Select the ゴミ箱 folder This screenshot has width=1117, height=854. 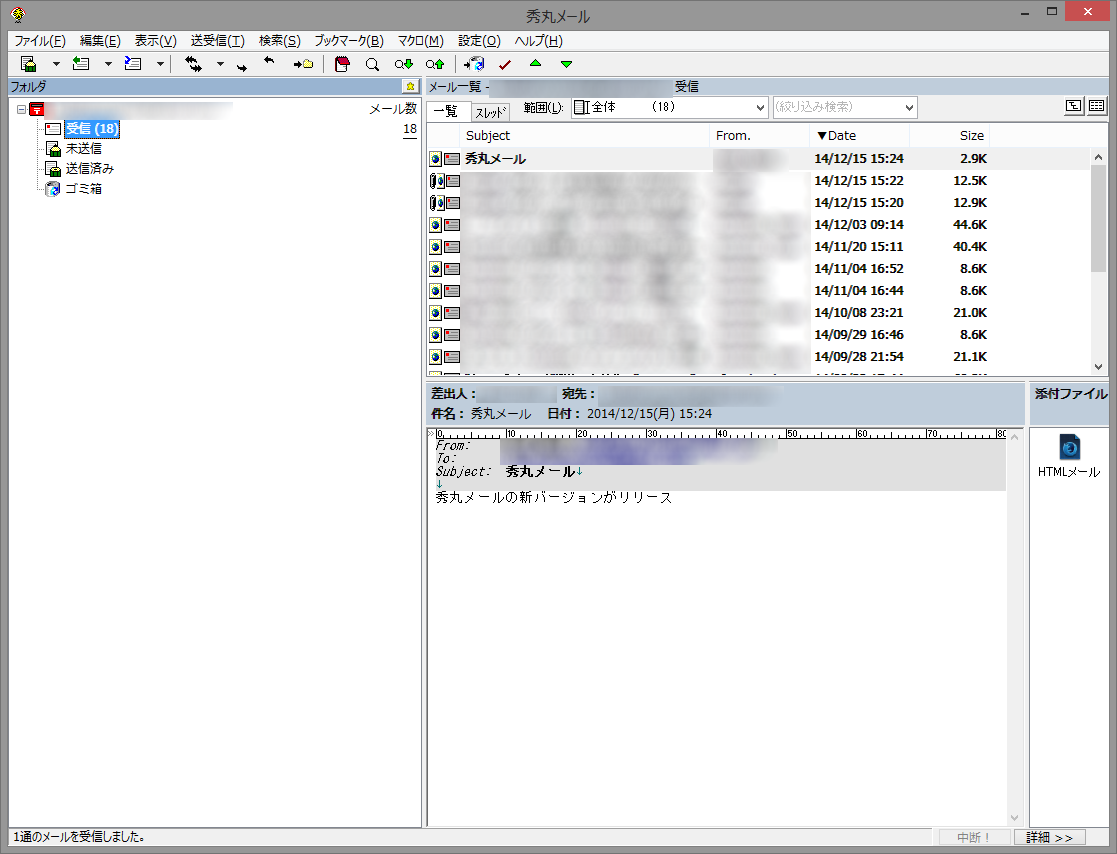pyautogui.click(x=83, y=189)
